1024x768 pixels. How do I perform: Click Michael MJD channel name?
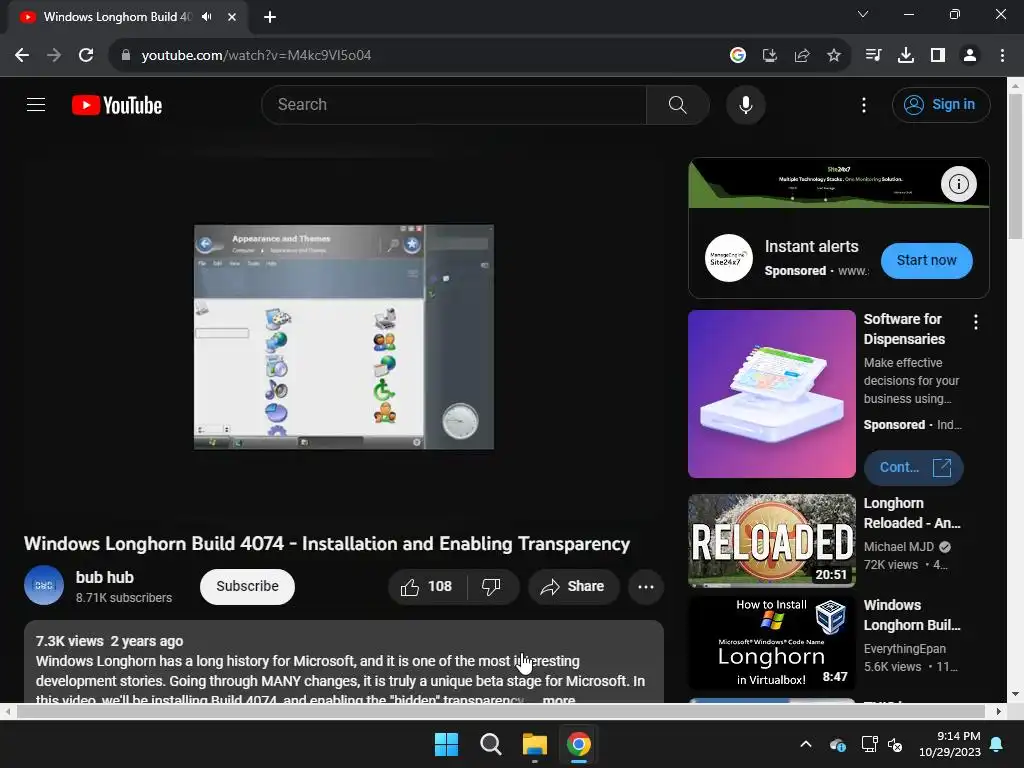pos(899,547)
